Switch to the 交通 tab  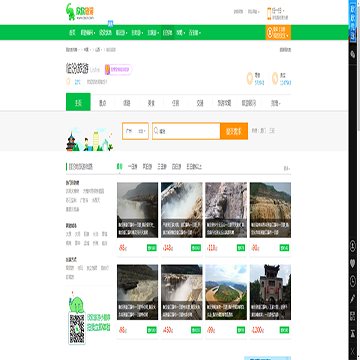point(200,104)
